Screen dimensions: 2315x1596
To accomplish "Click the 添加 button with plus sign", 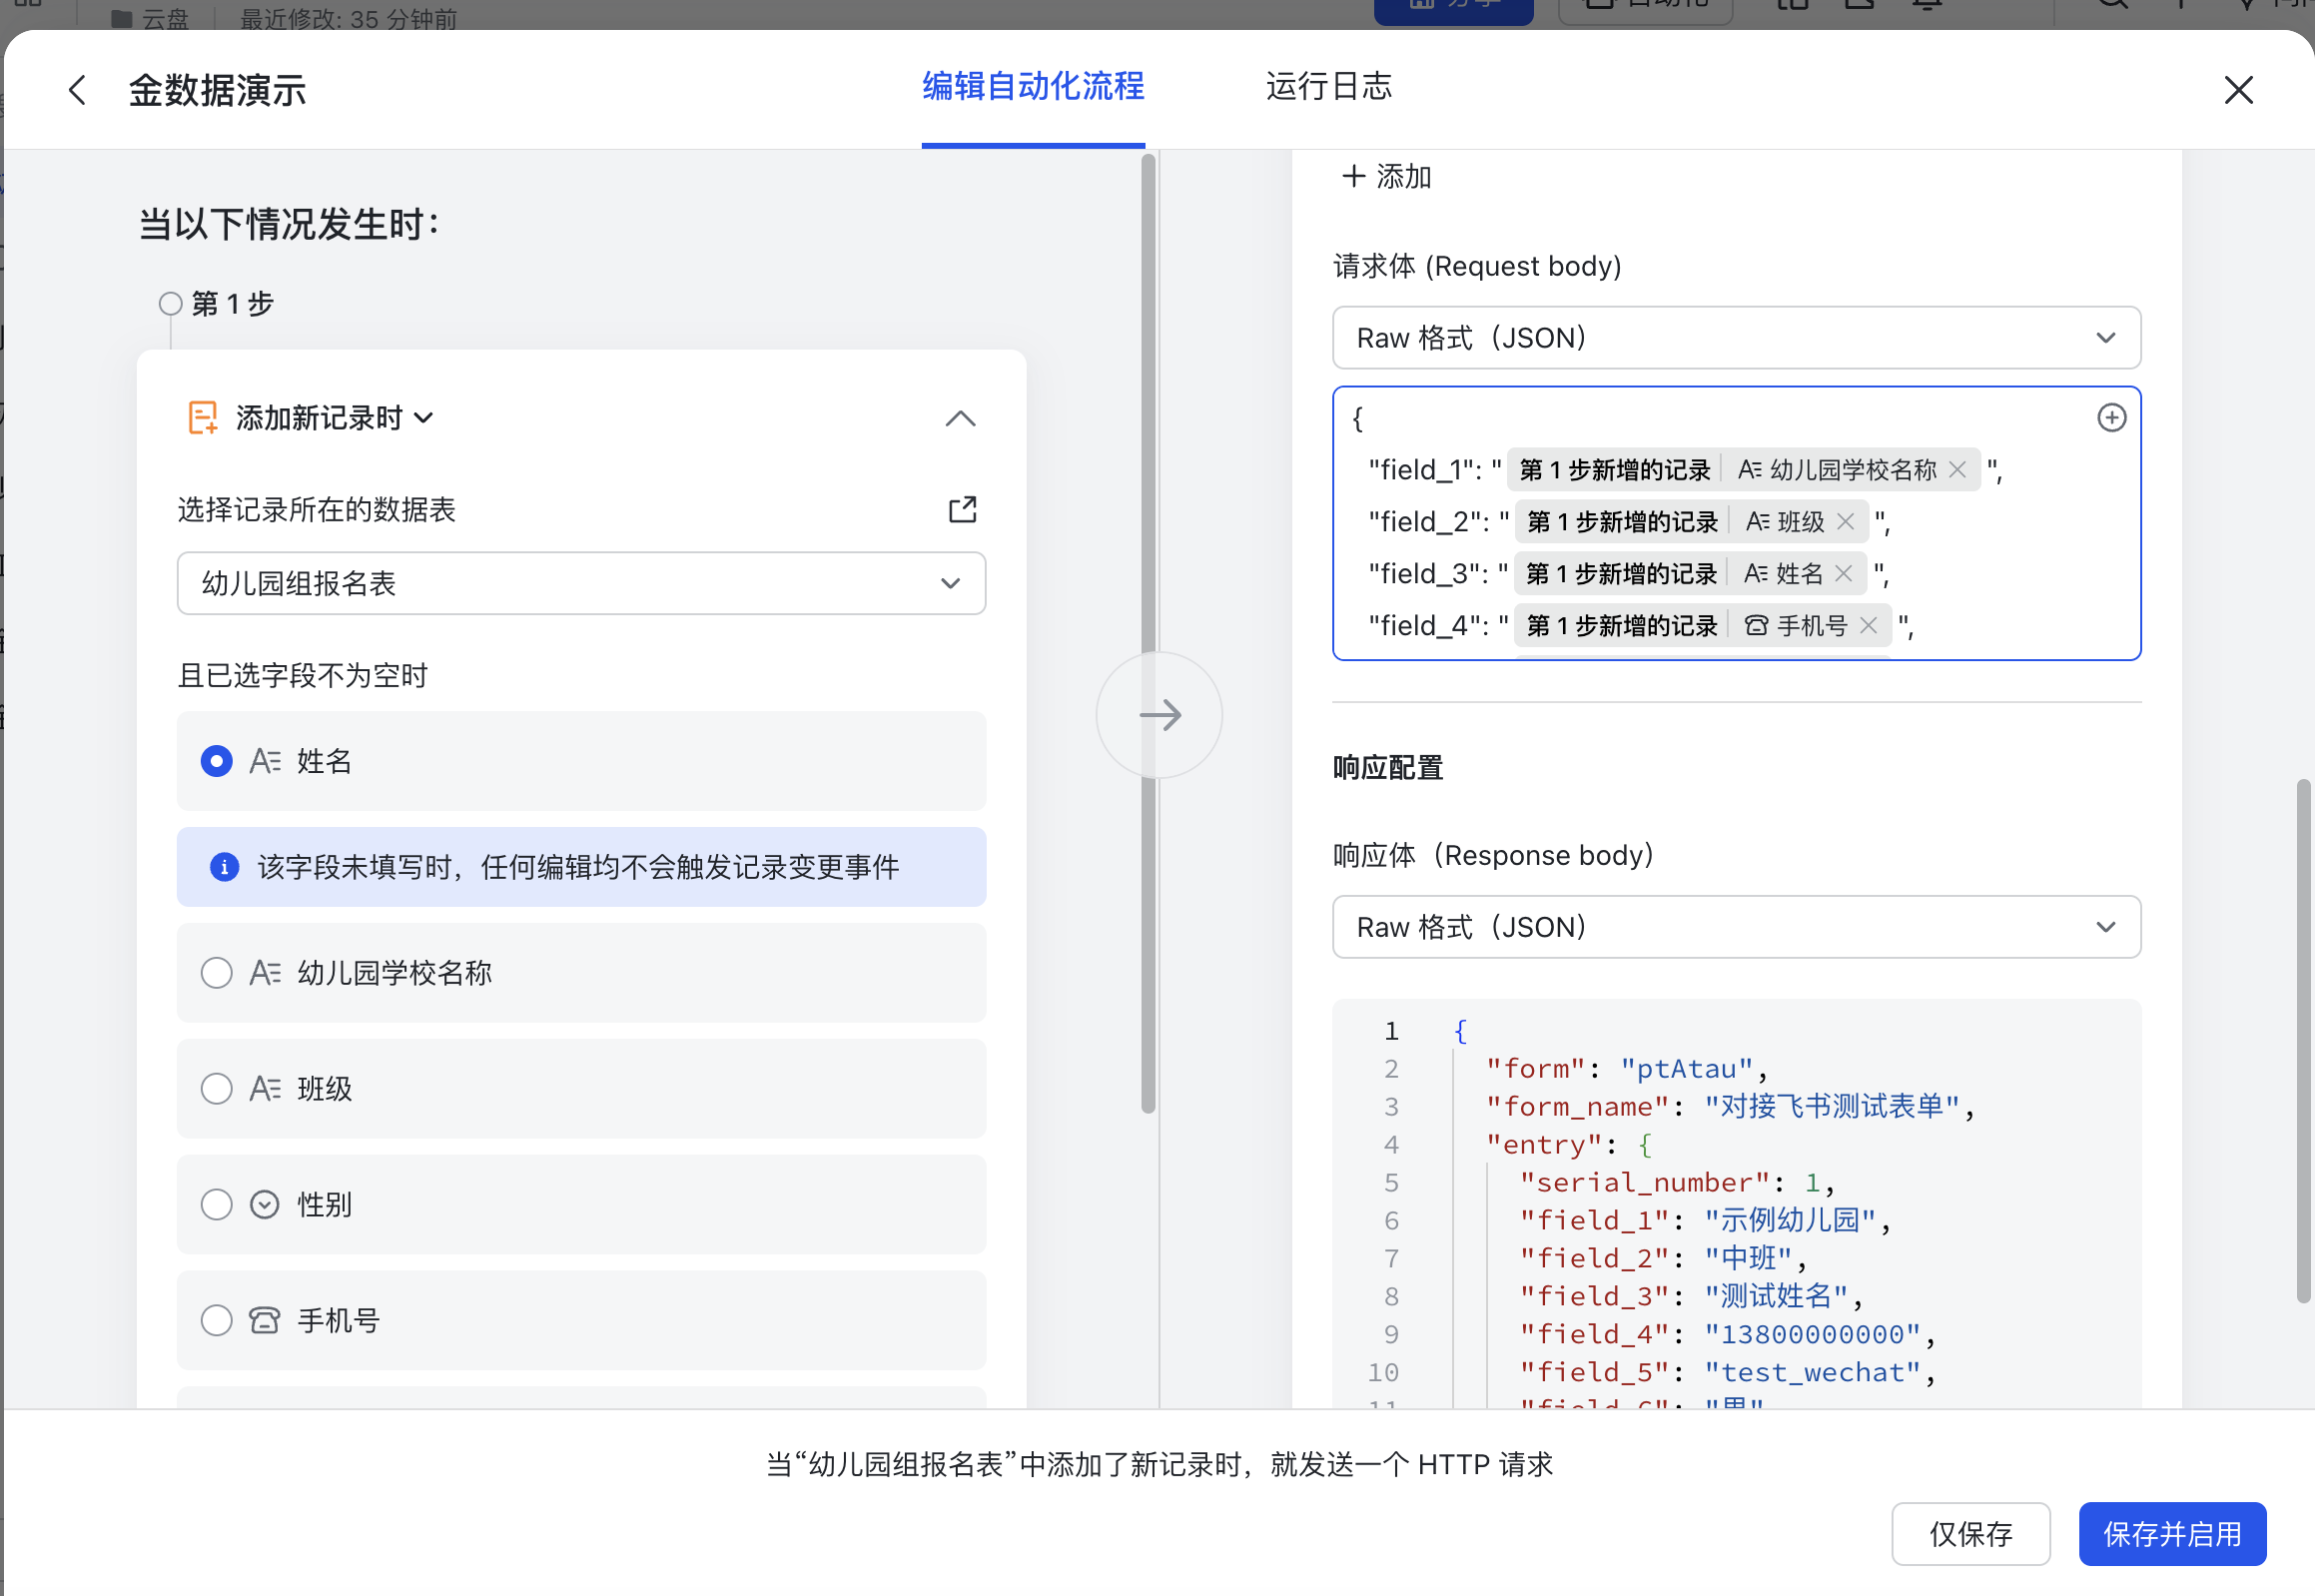I will pos(1386,177).
